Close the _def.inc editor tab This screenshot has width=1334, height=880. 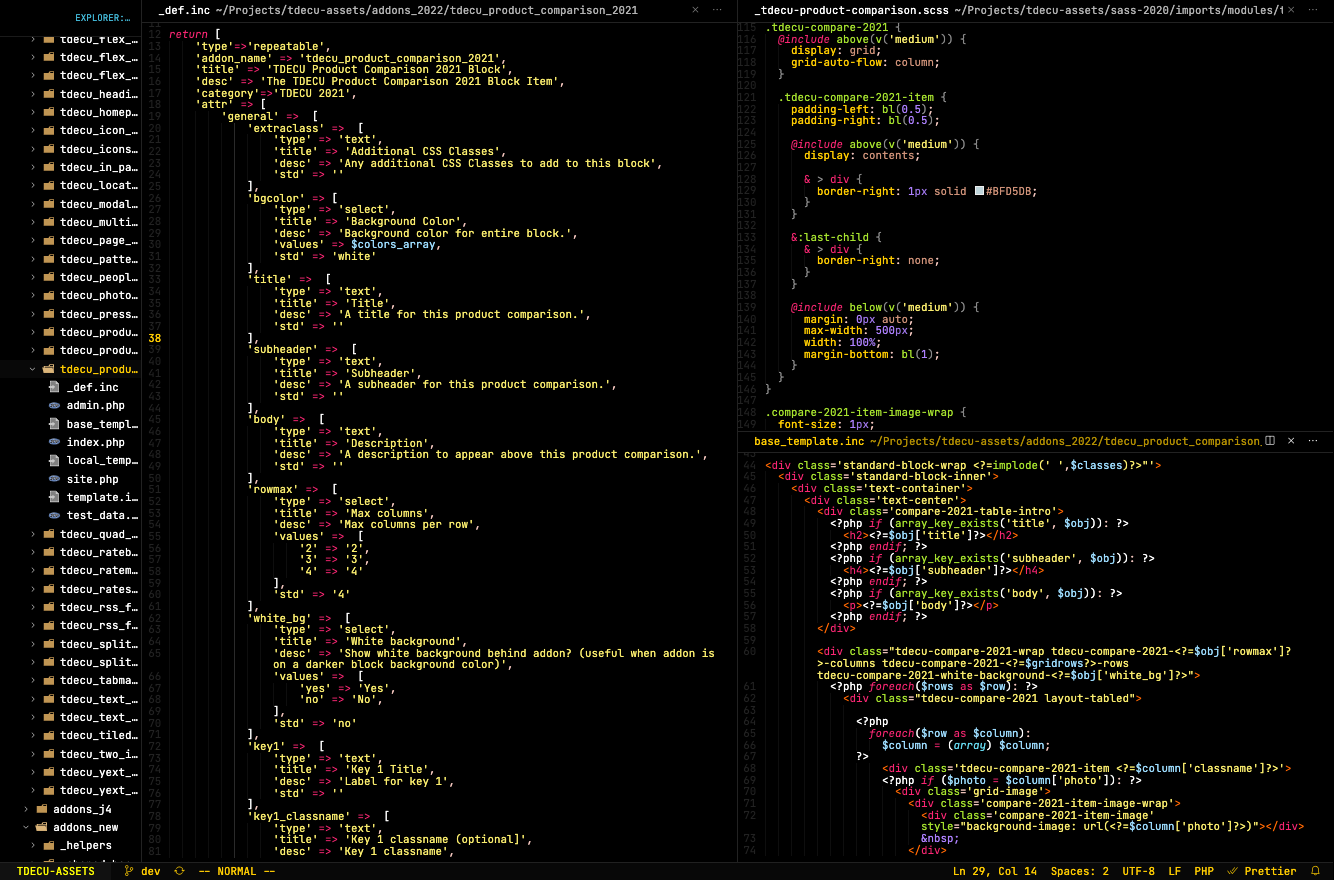coord(695,9)
